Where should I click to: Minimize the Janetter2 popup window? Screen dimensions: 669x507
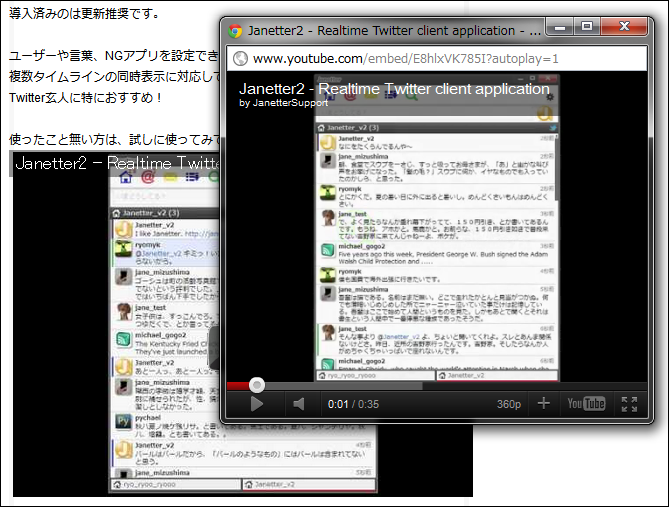coord(560,27)
